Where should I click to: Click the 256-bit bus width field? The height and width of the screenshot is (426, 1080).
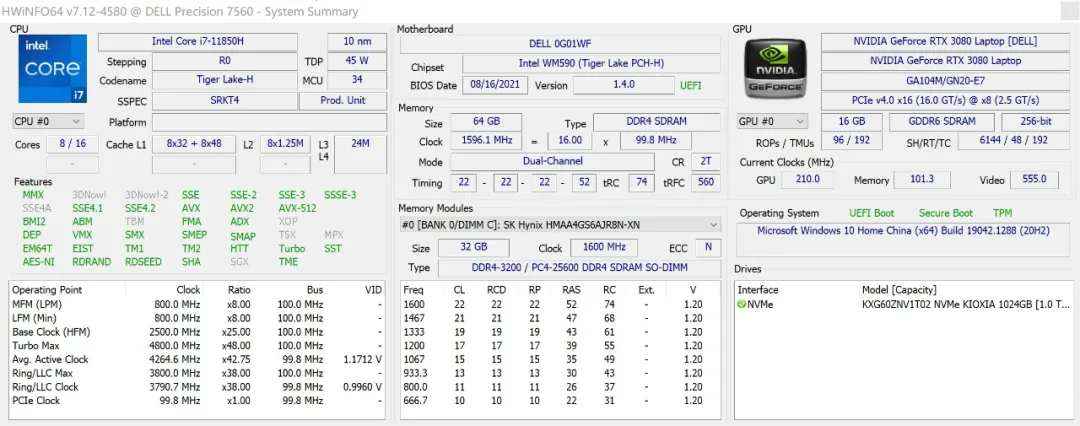coord(1035,122)
